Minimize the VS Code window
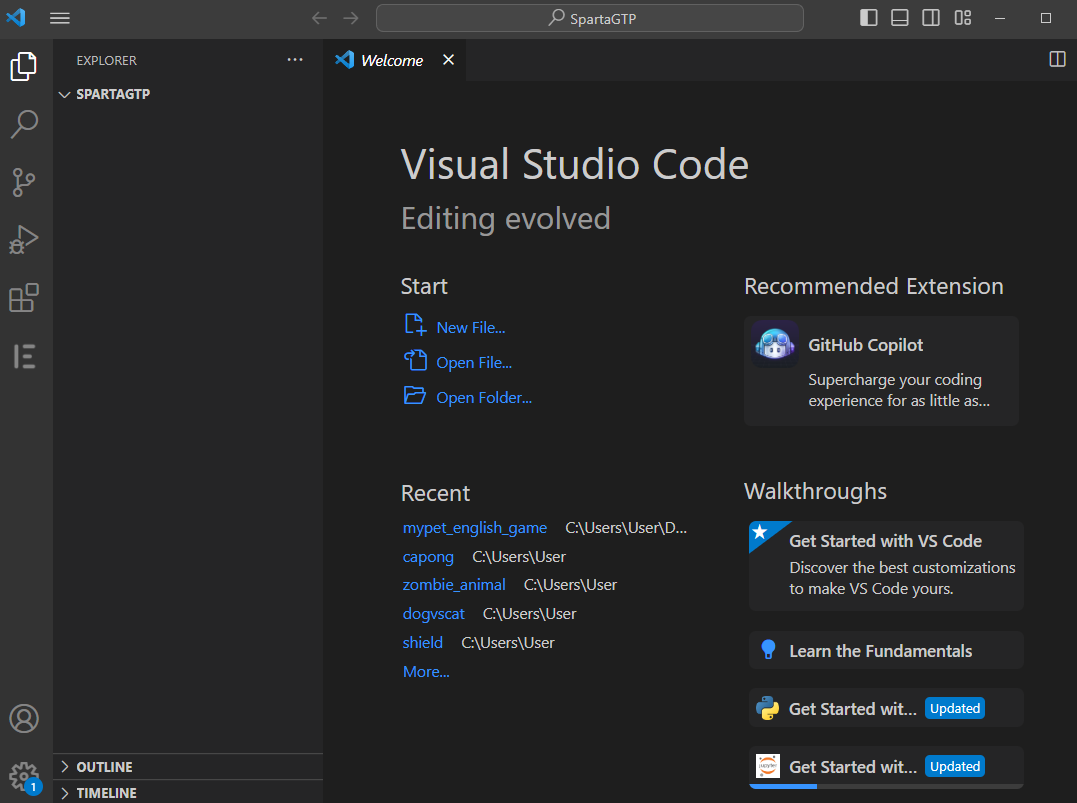 tap(1000, 18)
